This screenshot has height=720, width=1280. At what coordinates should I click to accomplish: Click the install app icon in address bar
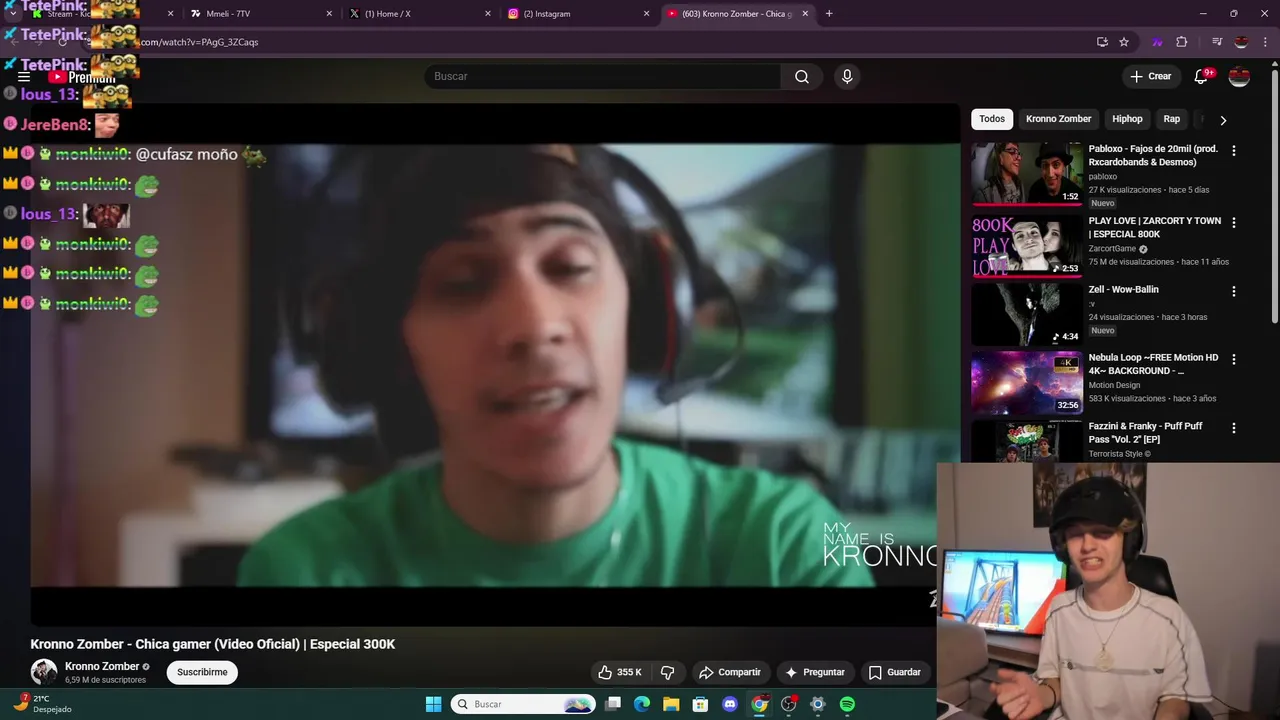tap(1102, 42)
